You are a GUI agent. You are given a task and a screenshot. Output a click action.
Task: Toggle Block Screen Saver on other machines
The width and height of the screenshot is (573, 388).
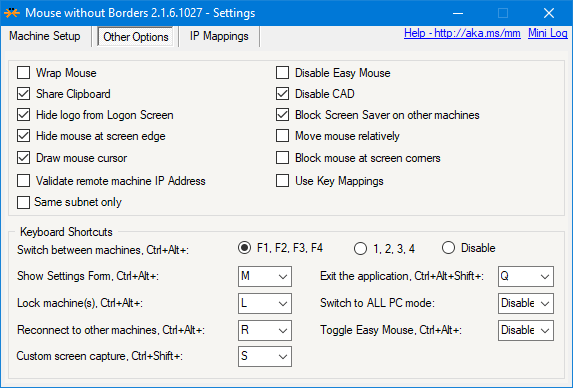click(x=282, y=115)
